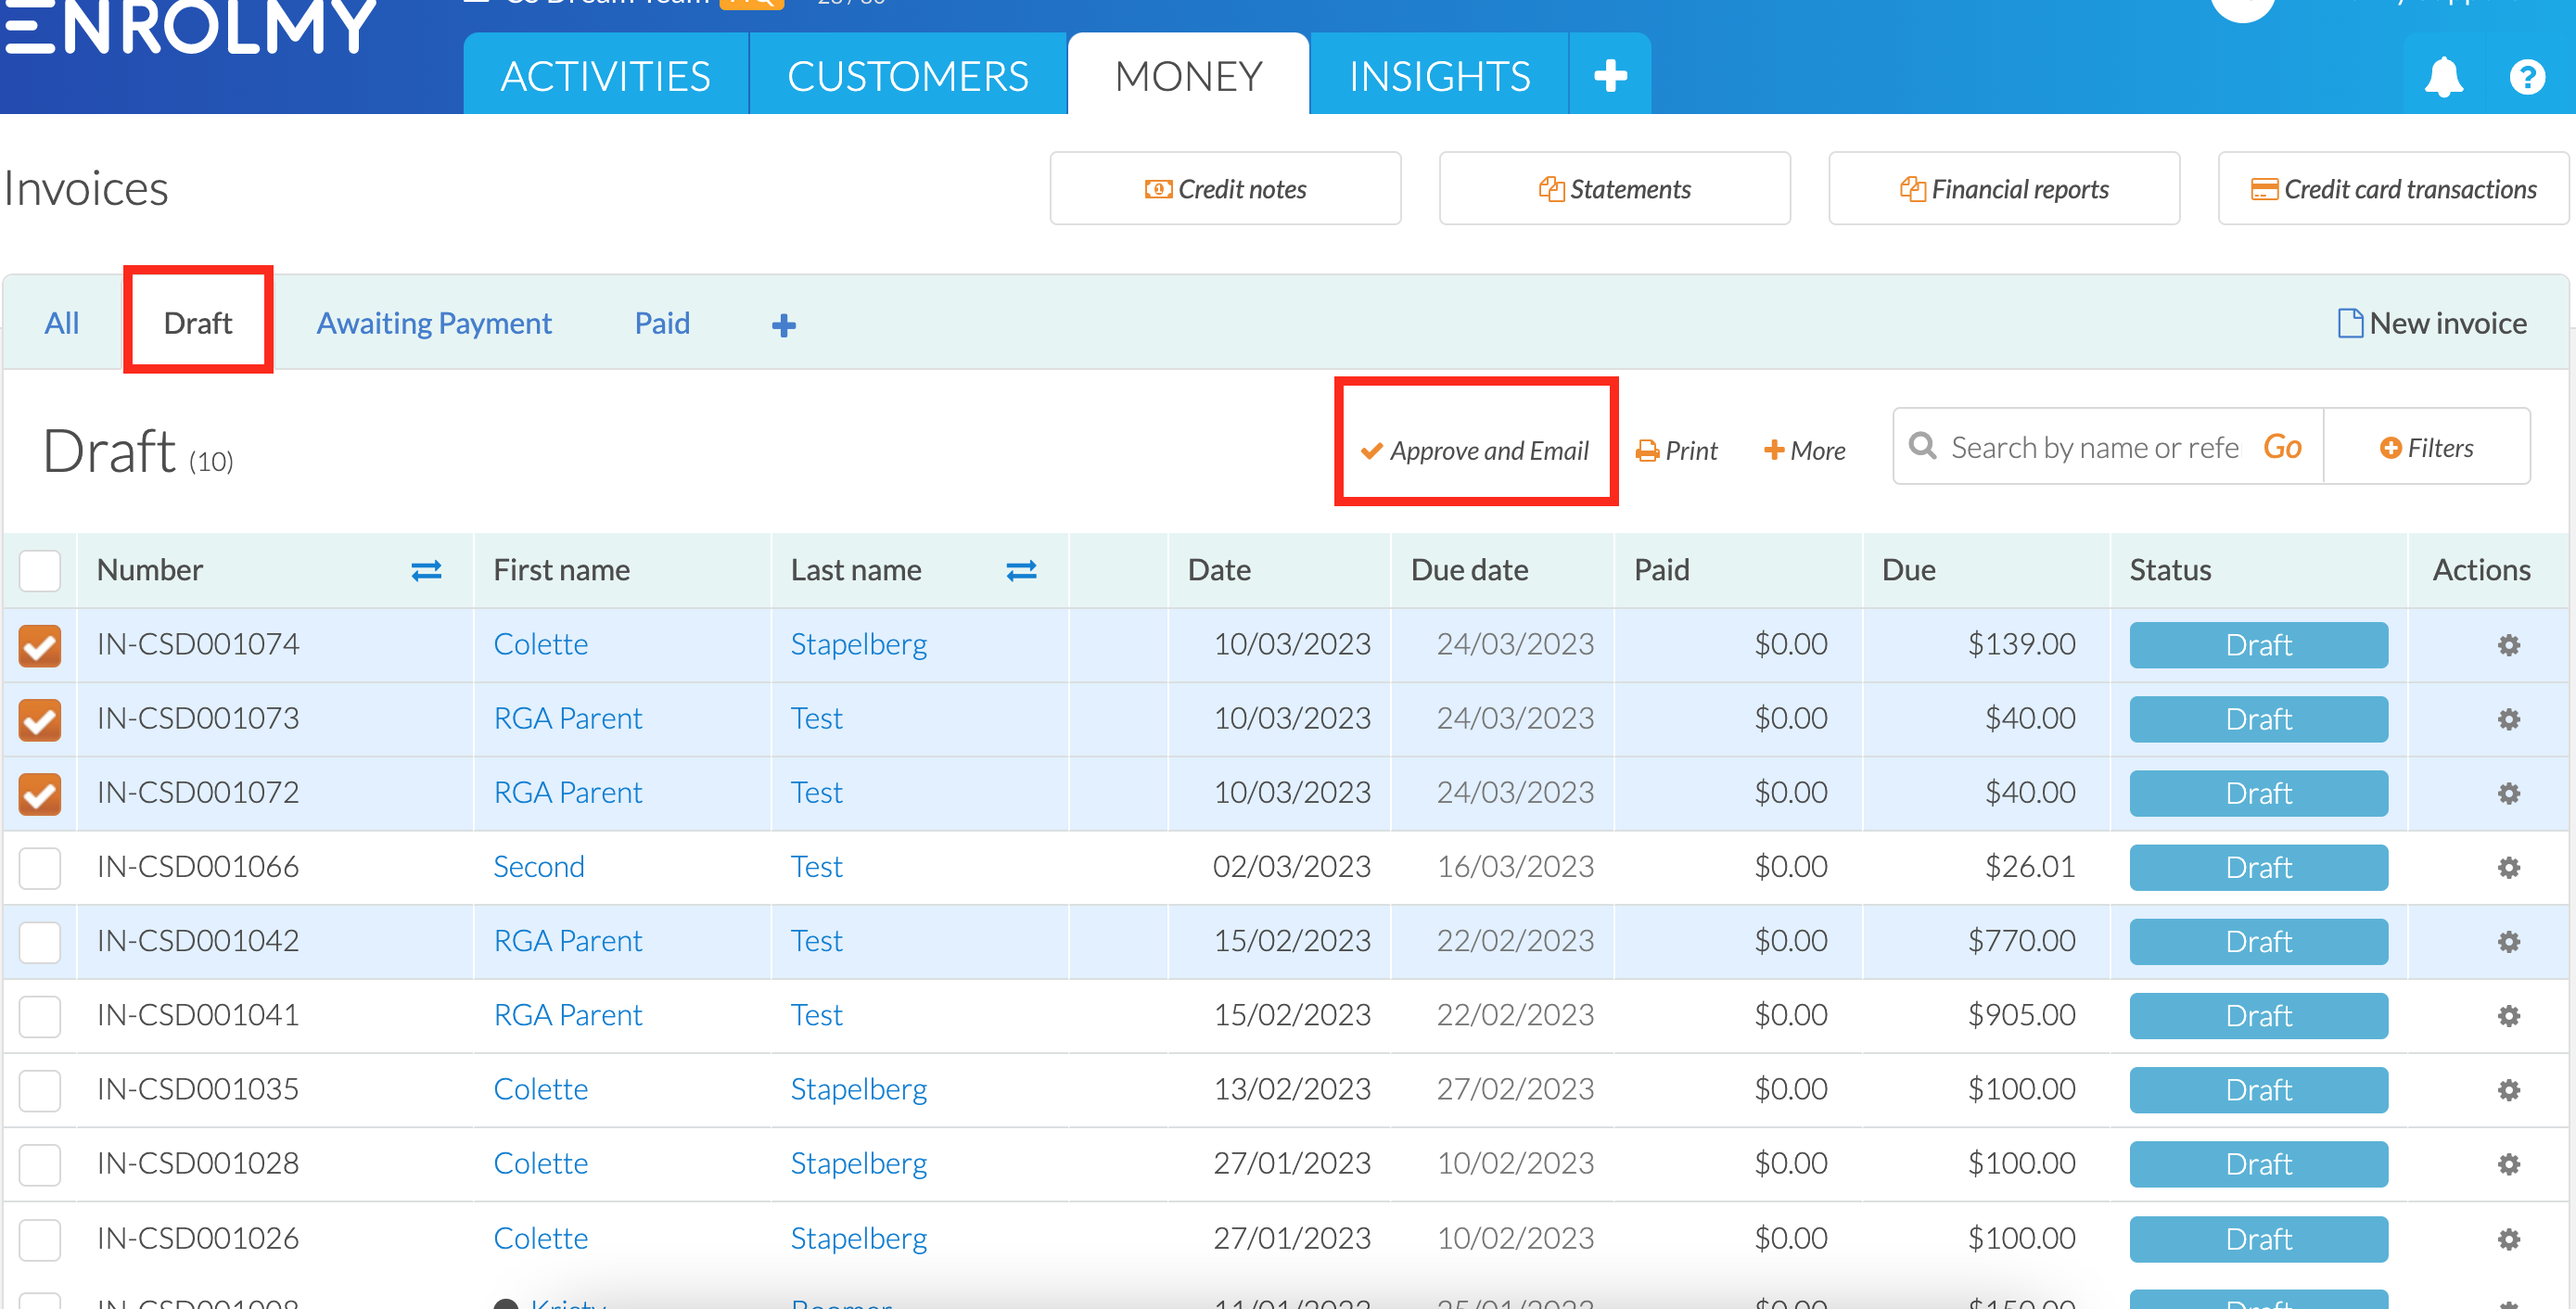Open Second link in row IN-CSD001066
The height and width of the screenshot is (1309, 2576).
coord(539,866)
